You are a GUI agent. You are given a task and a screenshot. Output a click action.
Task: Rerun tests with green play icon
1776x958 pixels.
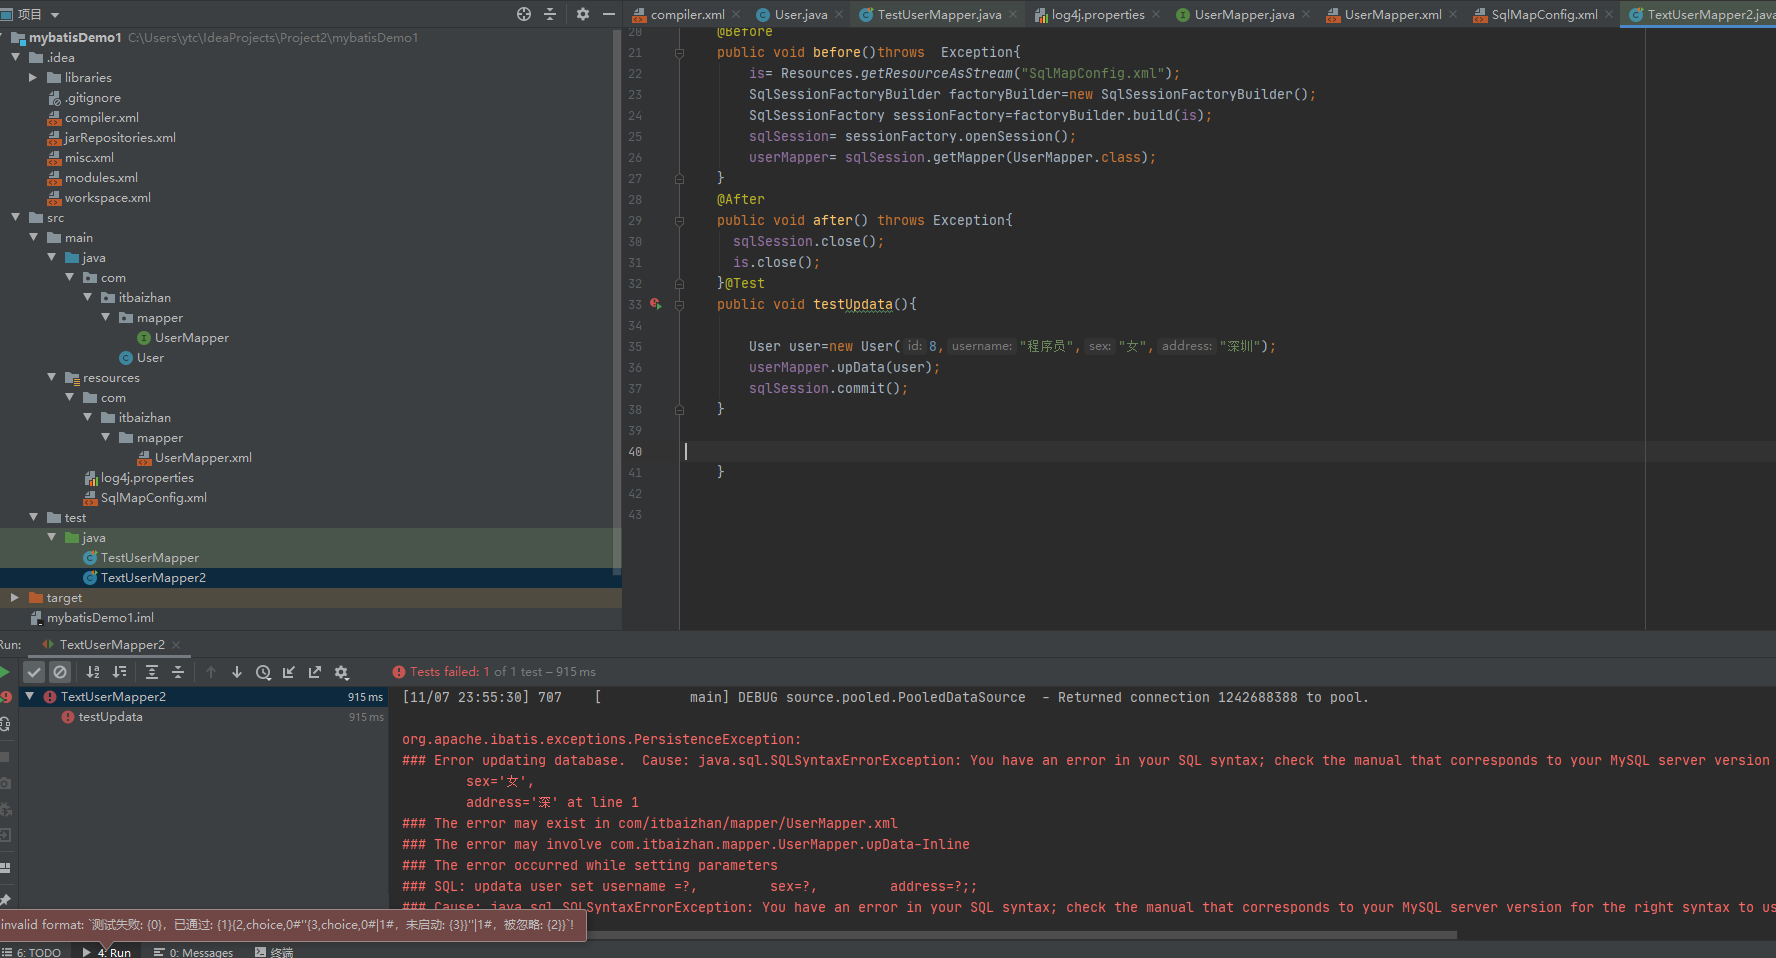pos(5,672)
